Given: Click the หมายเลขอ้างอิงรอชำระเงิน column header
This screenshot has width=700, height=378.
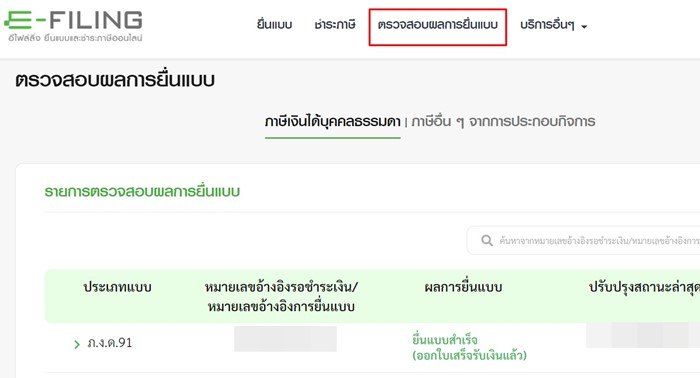Looking at the screenshot, I should [281, 297].
